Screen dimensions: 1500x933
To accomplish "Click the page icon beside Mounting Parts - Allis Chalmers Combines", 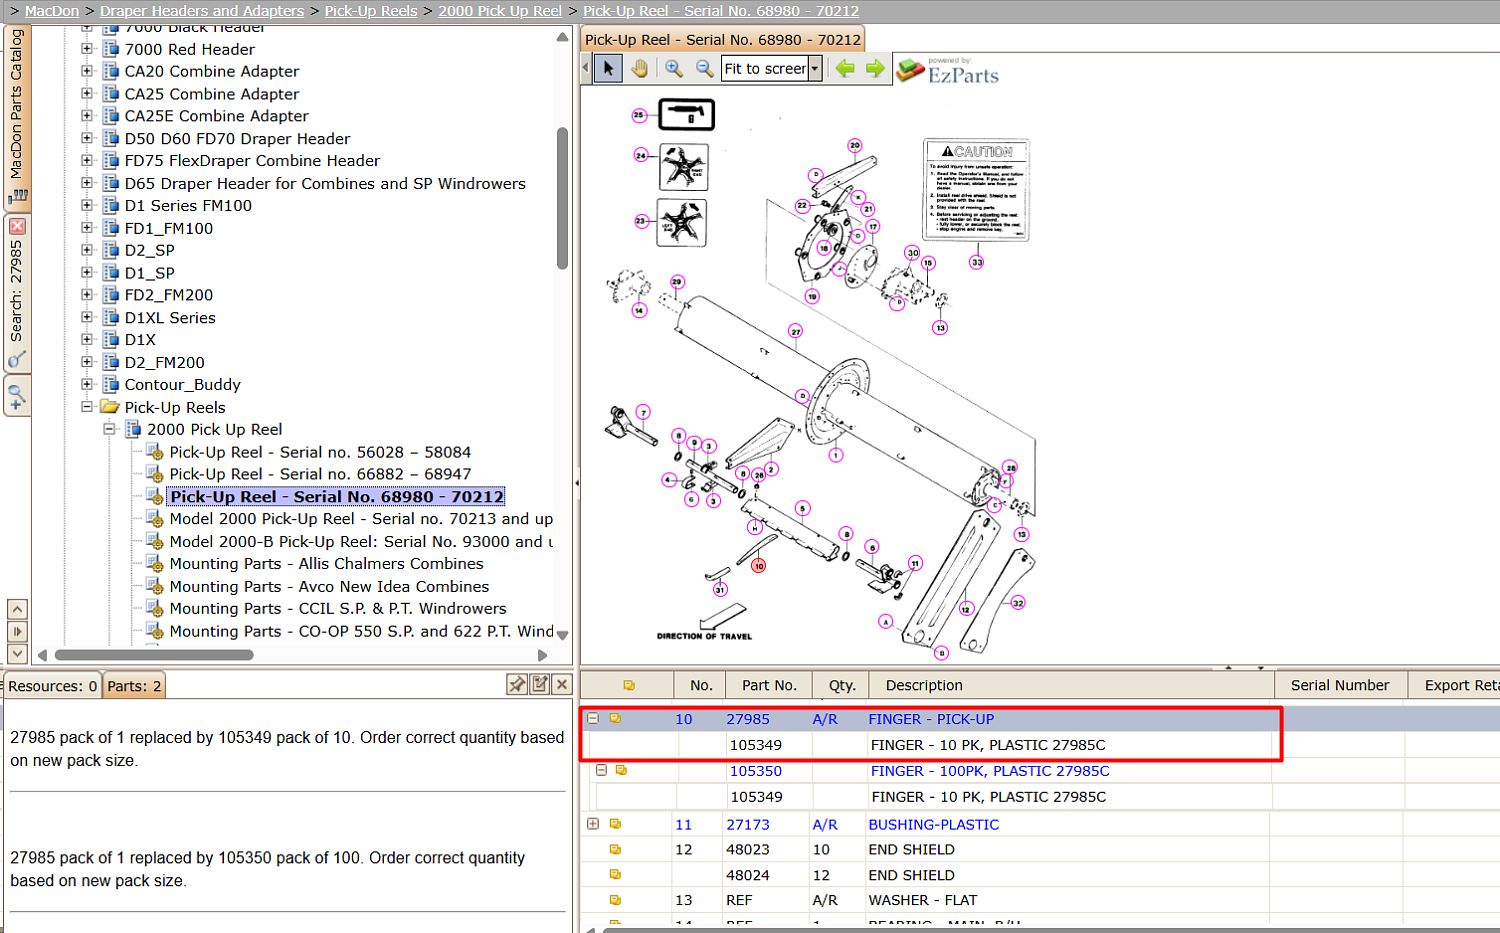I will pyautogui.click(x=155, y=563).
